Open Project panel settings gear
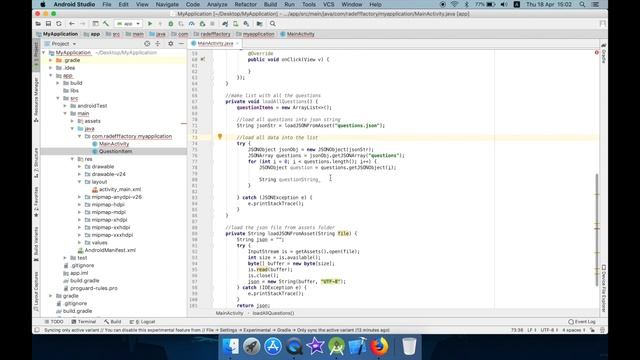 click(x=171, y=43)
